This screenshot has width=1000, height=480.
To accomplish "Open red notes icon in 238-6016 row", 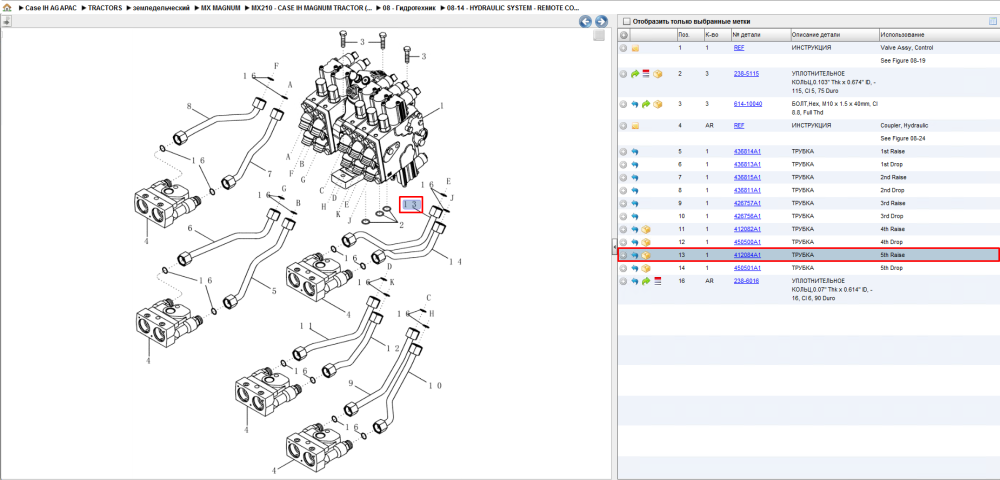I will point(658,281).
